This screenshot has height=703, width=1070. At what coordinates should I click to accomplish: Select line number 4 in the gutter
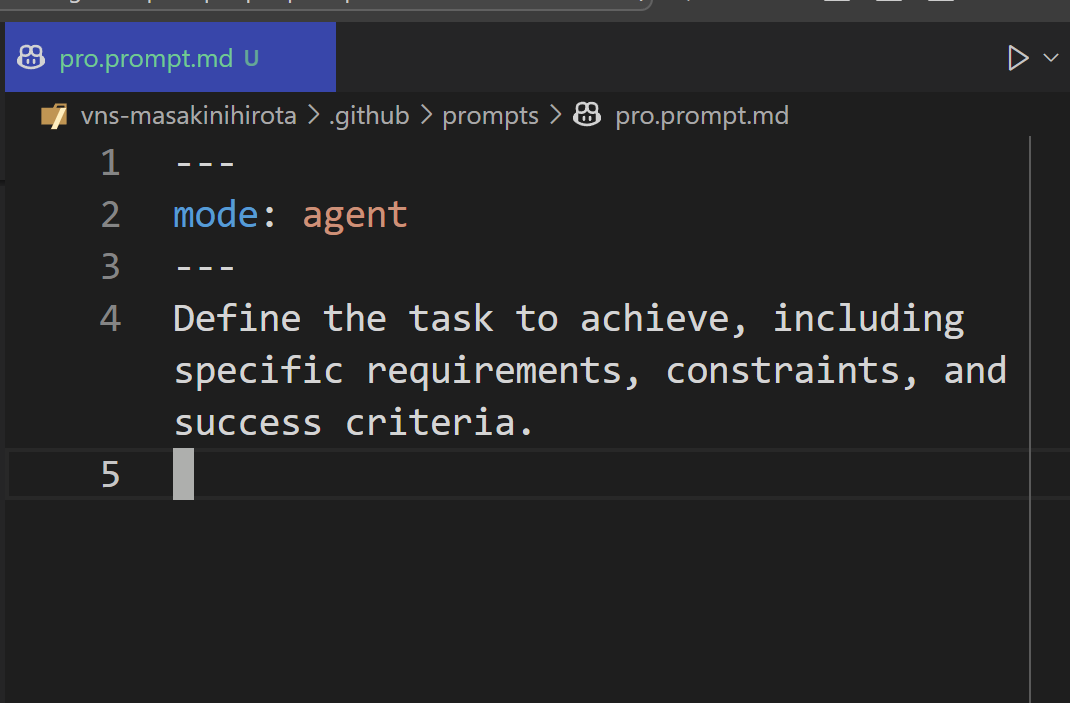[111, 319]
